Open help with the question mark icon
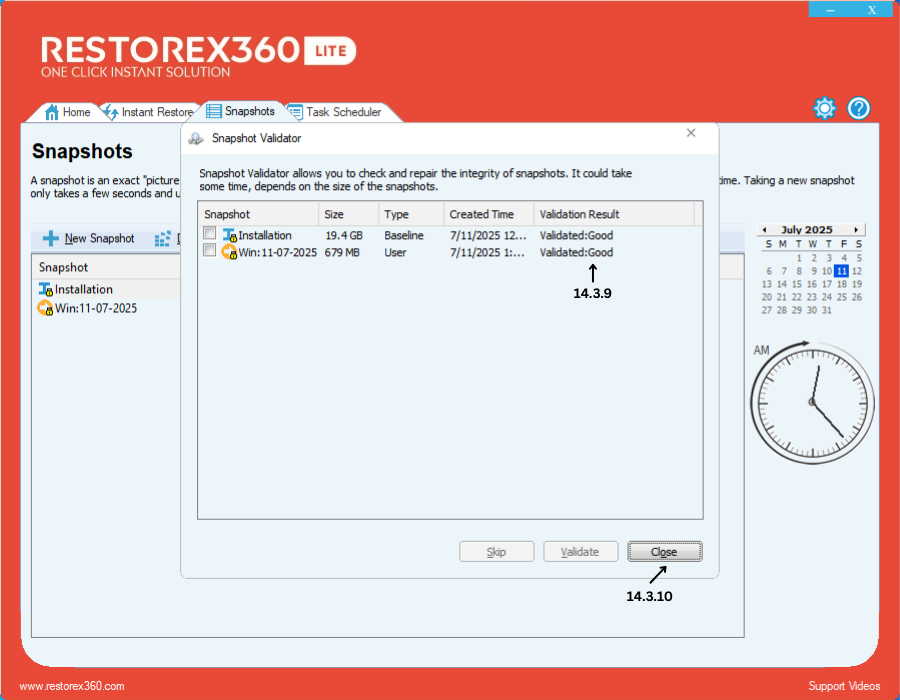 859,108
